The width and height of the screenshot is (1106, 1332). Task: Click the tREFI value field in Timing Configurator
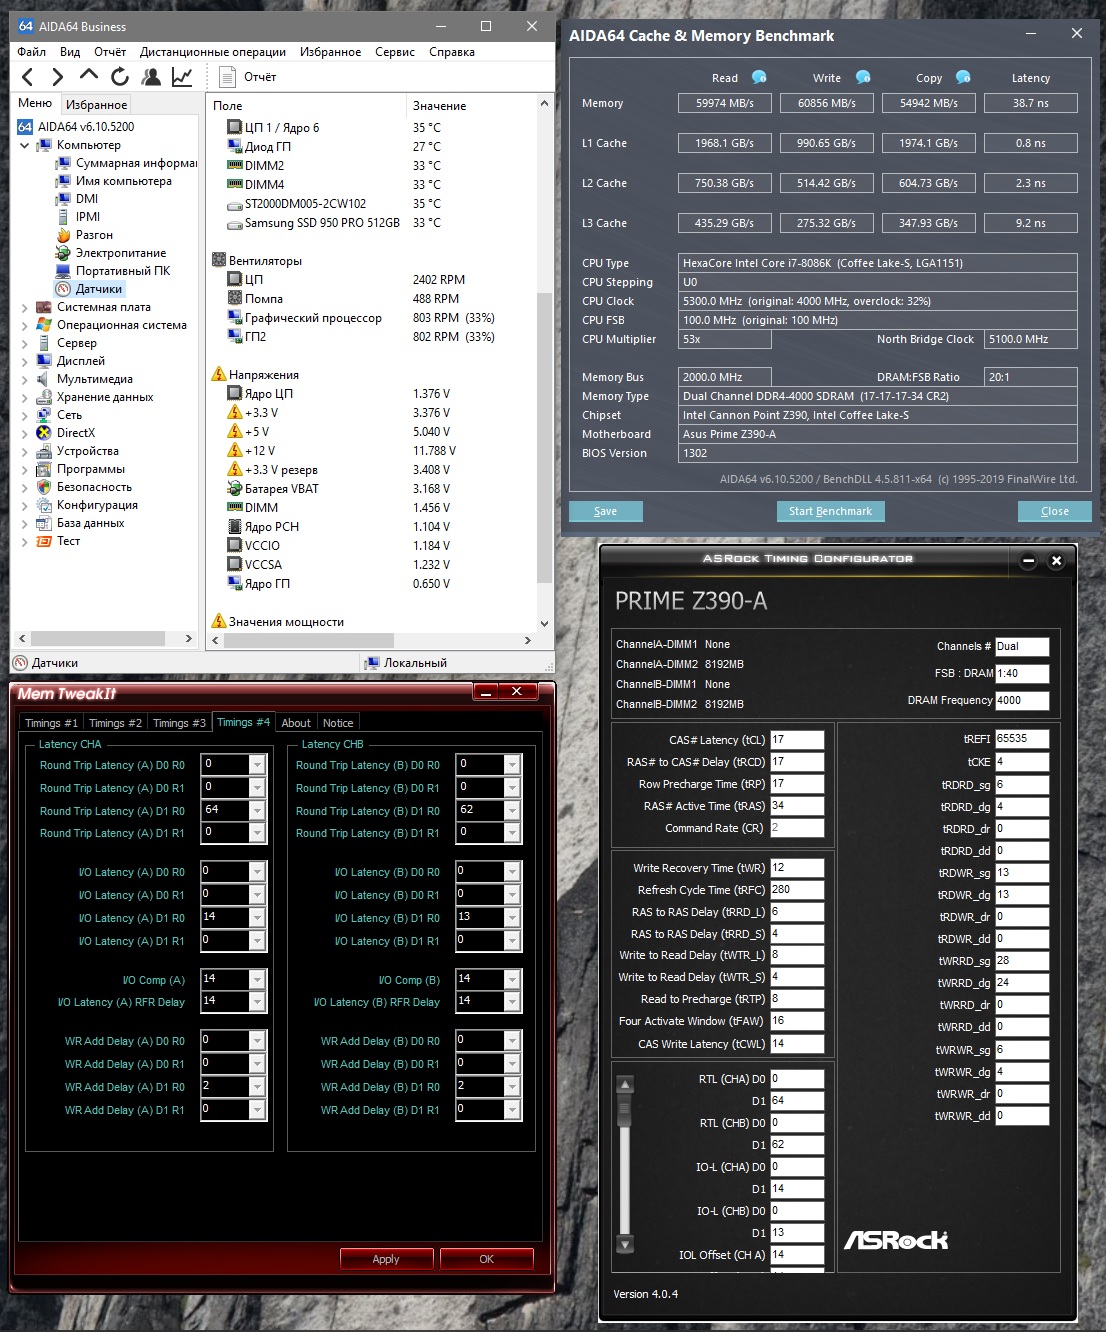(1022, 739)
